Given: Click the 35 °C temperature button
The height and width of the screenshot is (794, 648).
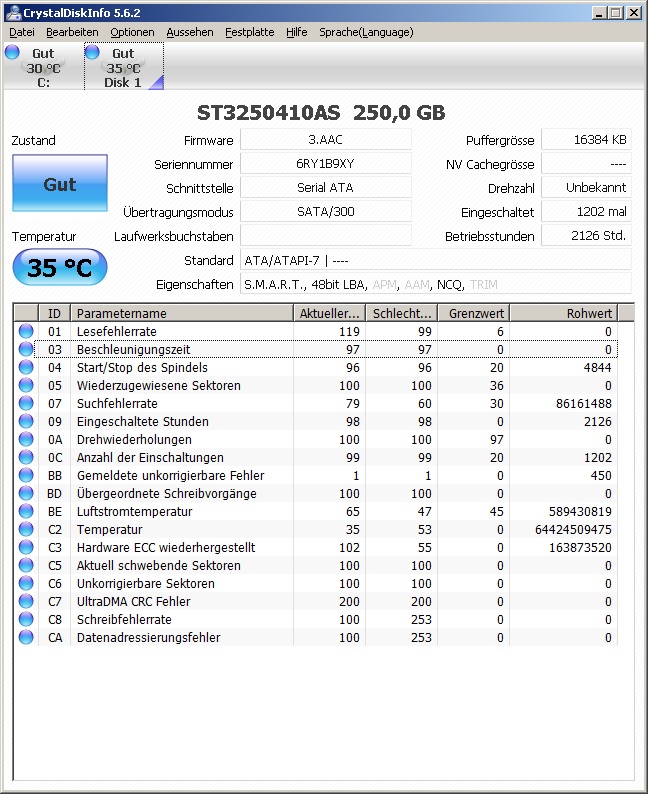Looking at the screenshot, I should pos(60,267).
